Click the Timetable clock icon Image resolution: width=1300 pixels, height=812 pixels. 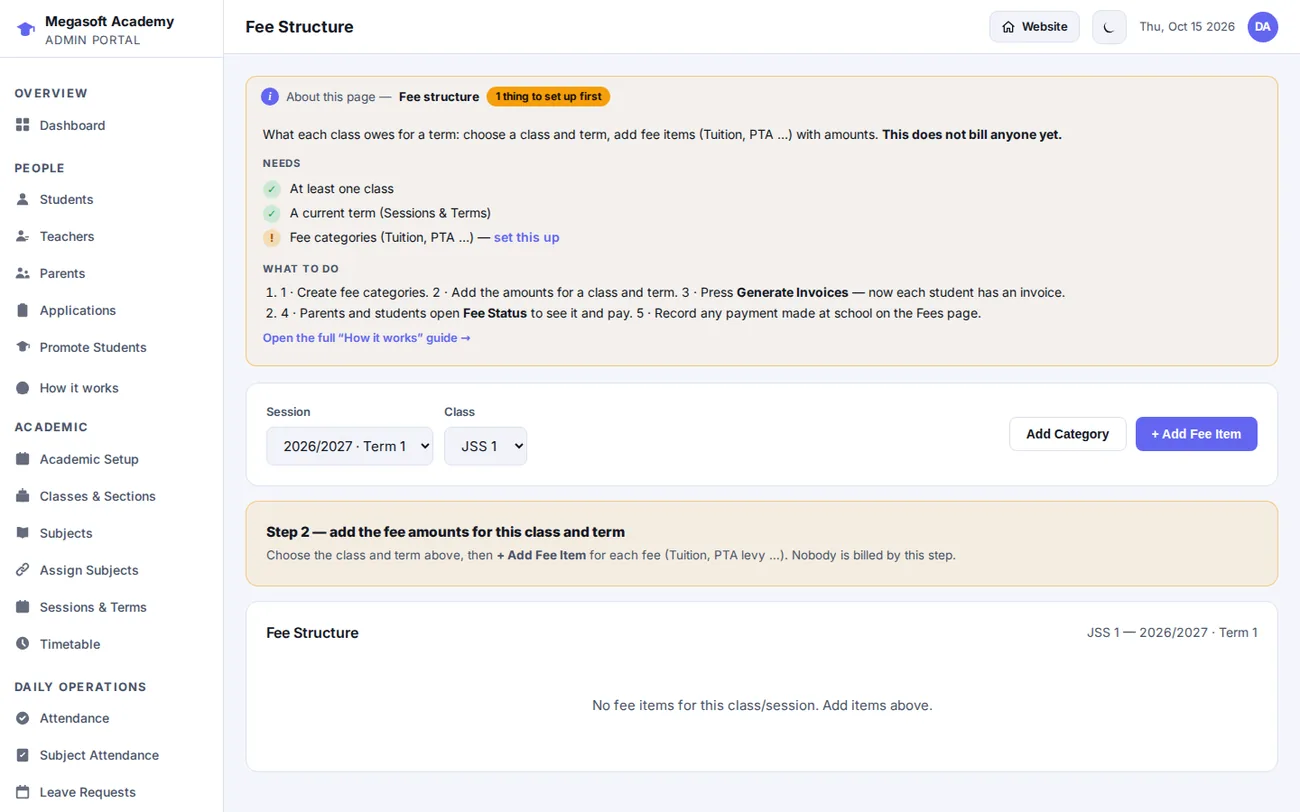click(x=23, y=644)
